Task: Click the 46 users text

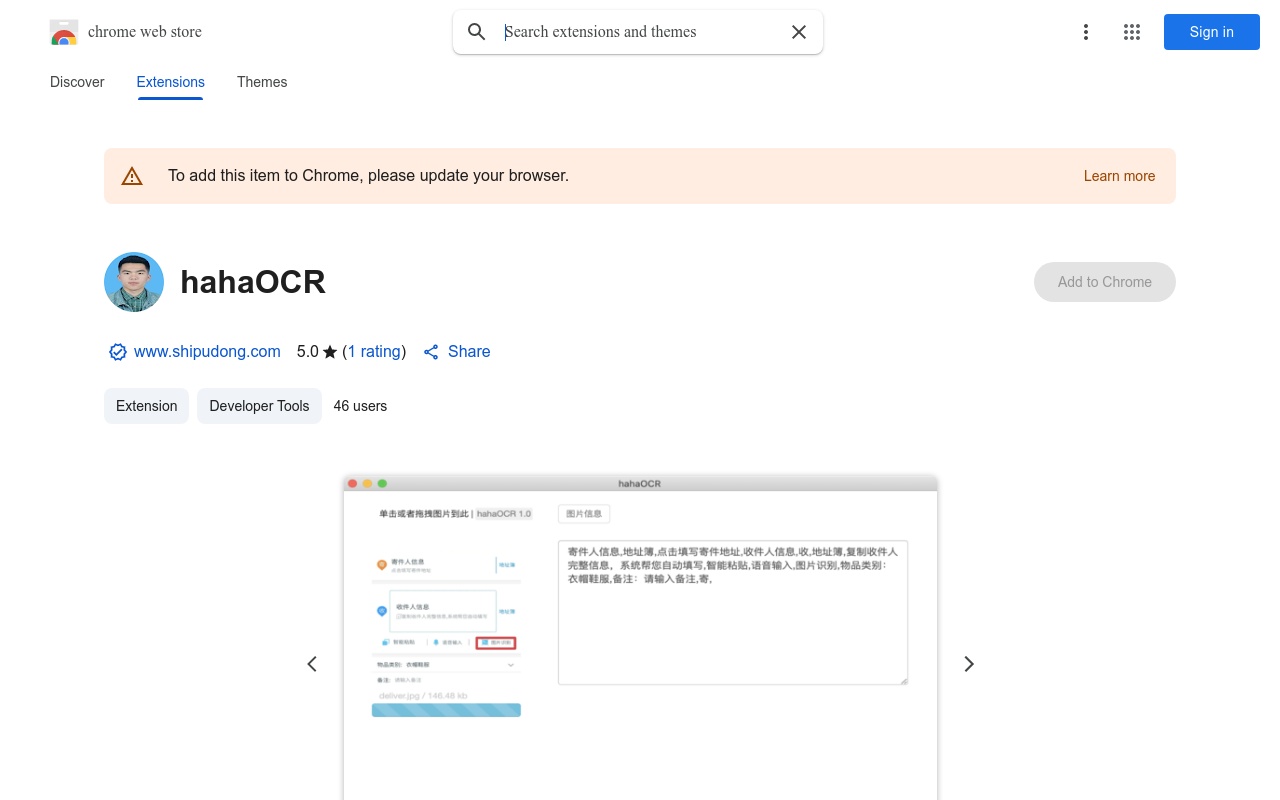Action: 360,406
